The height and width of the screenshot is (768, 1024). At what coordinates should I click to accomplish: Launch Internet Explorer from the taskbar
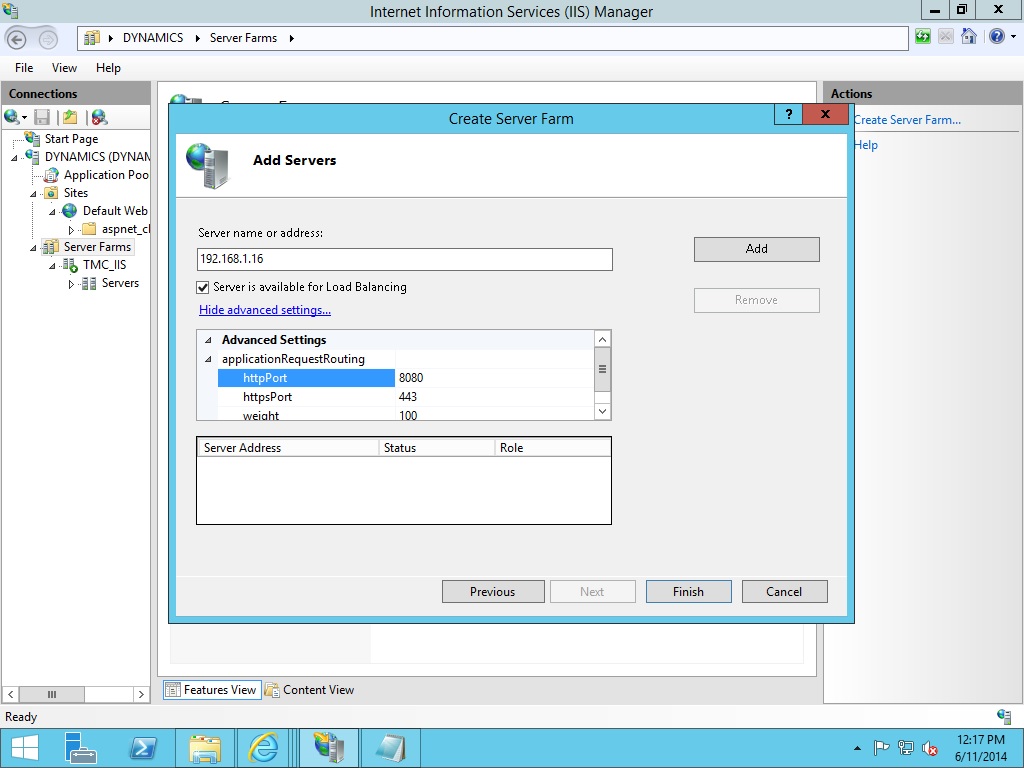(x=266, y=747)
